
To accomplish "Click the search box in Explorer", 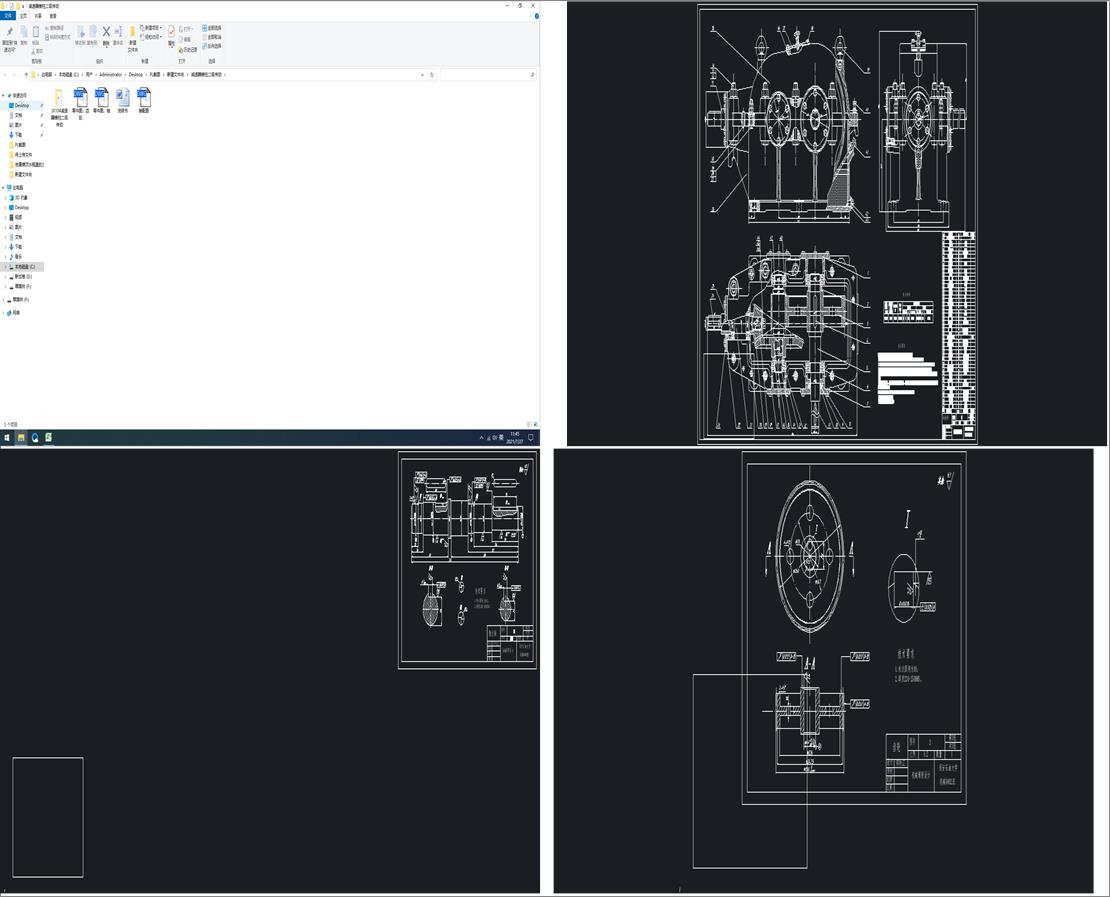I will (x=485, y=75).
